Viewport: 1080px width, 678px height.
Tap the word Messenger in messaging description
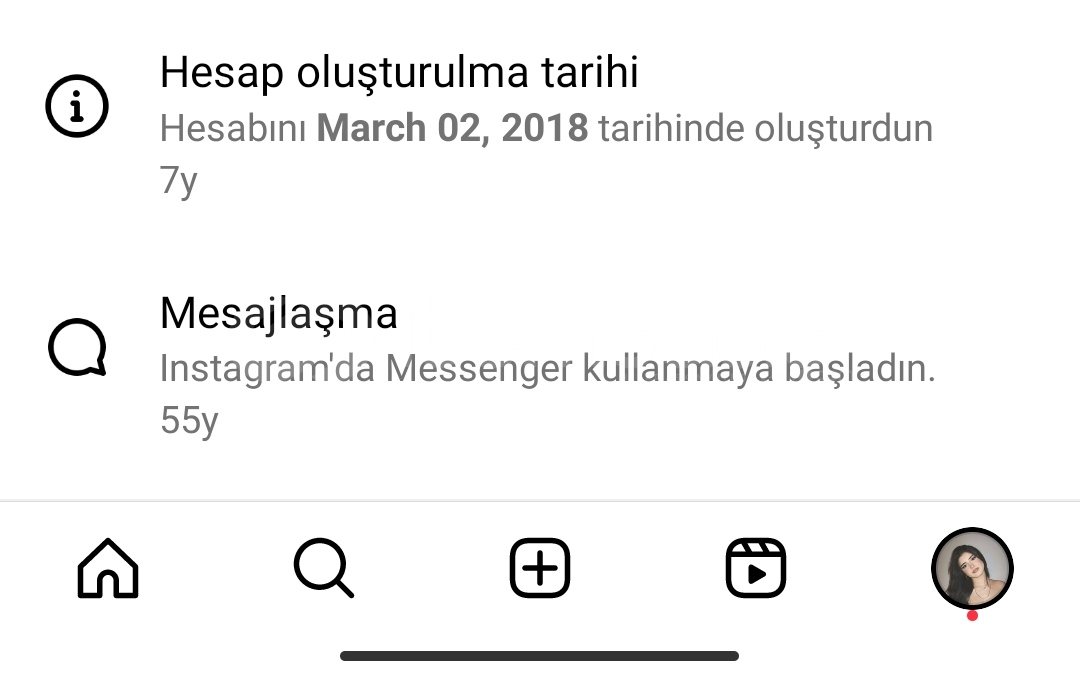tap(479, 369)
